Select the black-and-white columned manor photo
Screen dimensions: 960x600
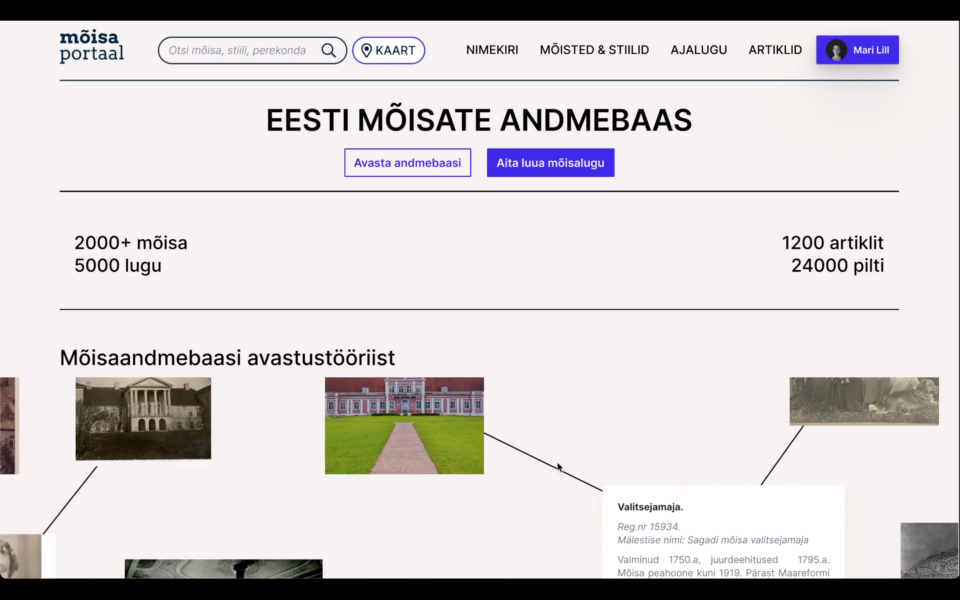pos(143,418)
